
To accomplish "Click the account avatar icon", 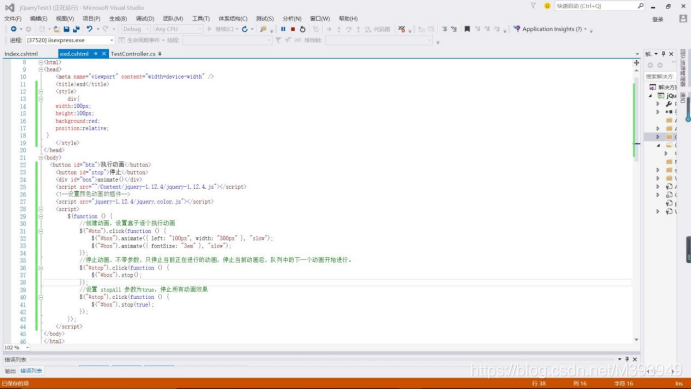I will 683,19.
